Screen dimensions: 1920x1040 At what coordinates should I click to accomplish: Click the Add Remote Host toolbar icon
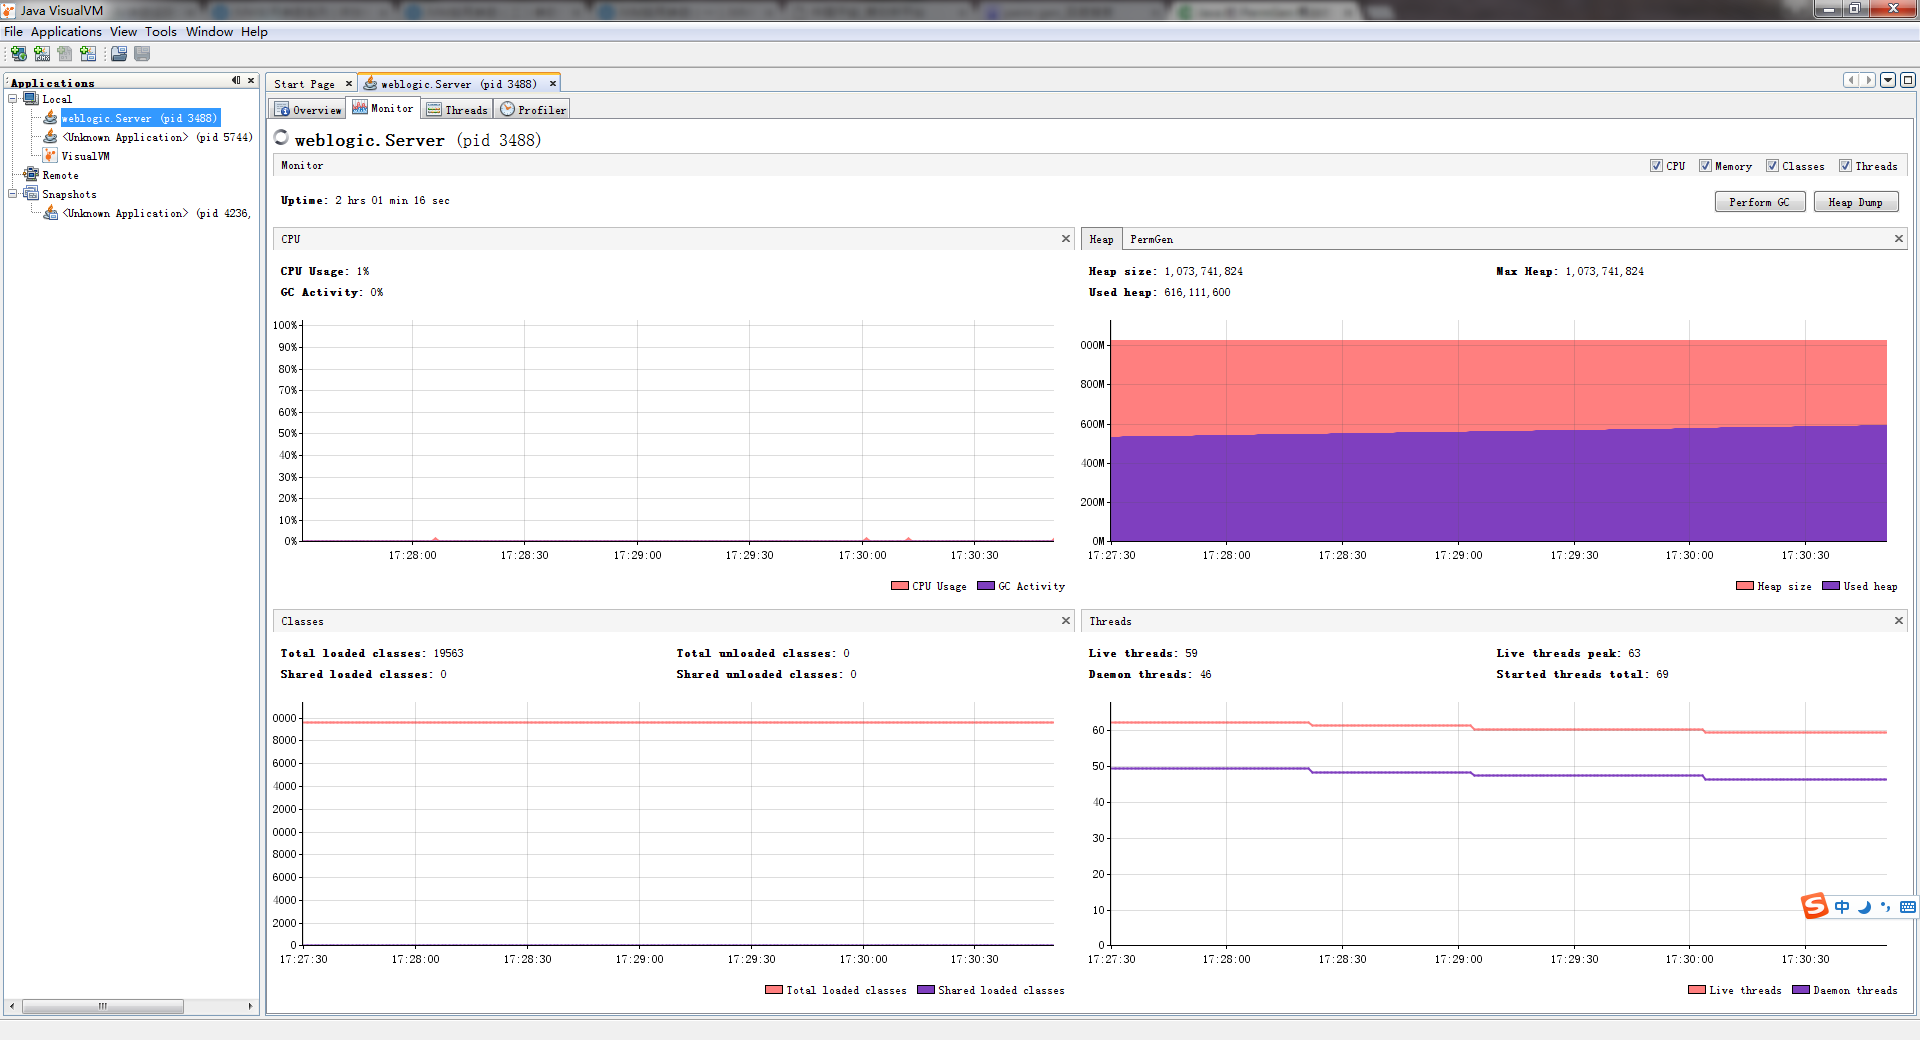click(x=18, y=53)
